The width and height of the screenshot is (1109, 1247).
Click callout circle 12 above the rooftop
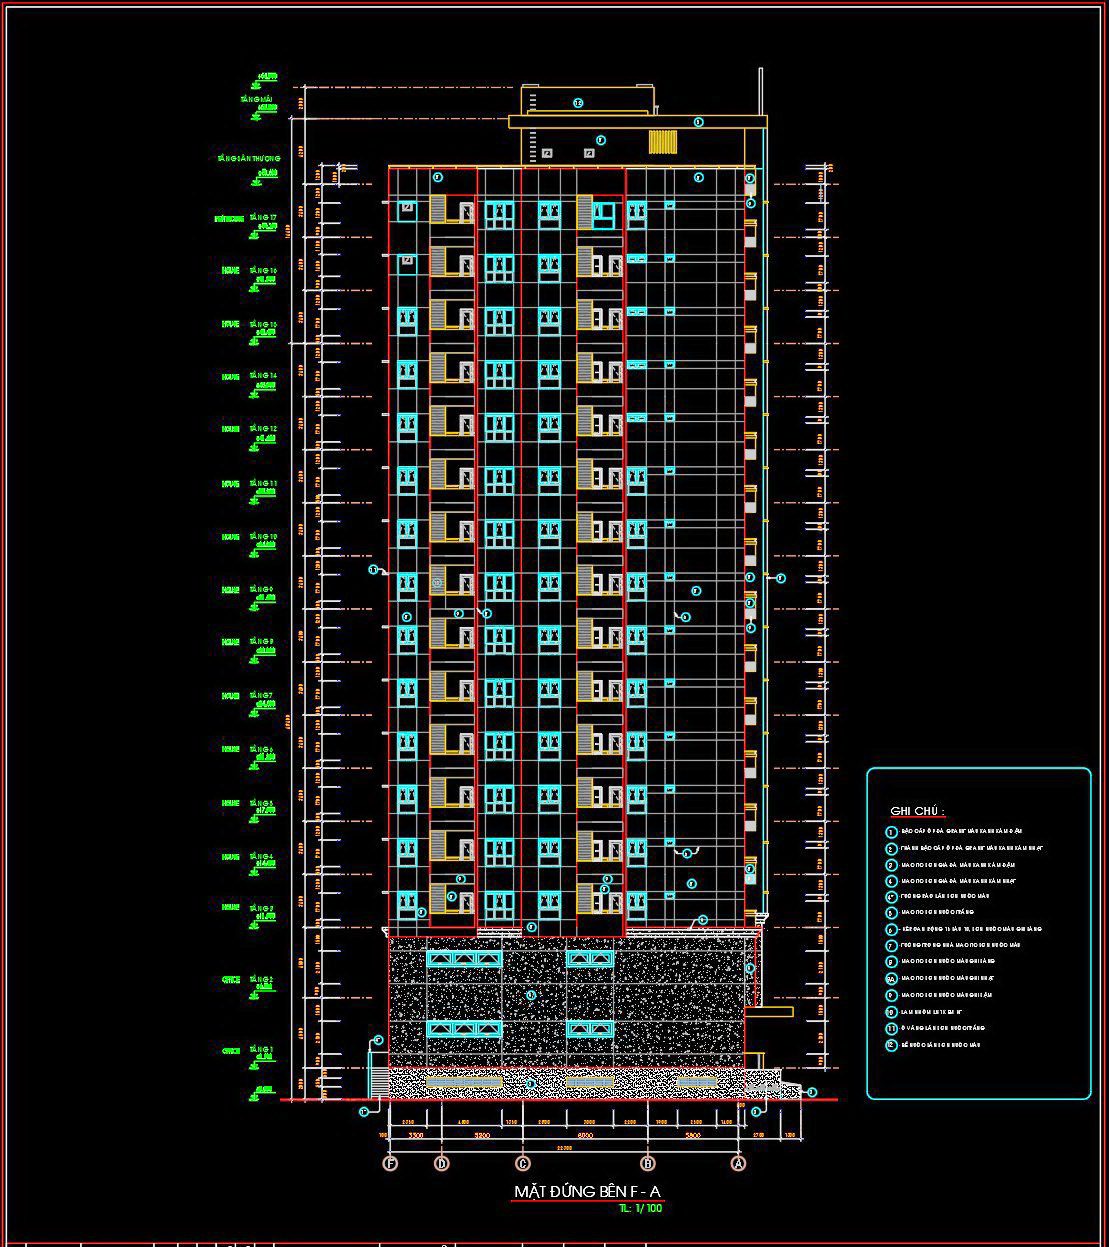pos(578,101)
